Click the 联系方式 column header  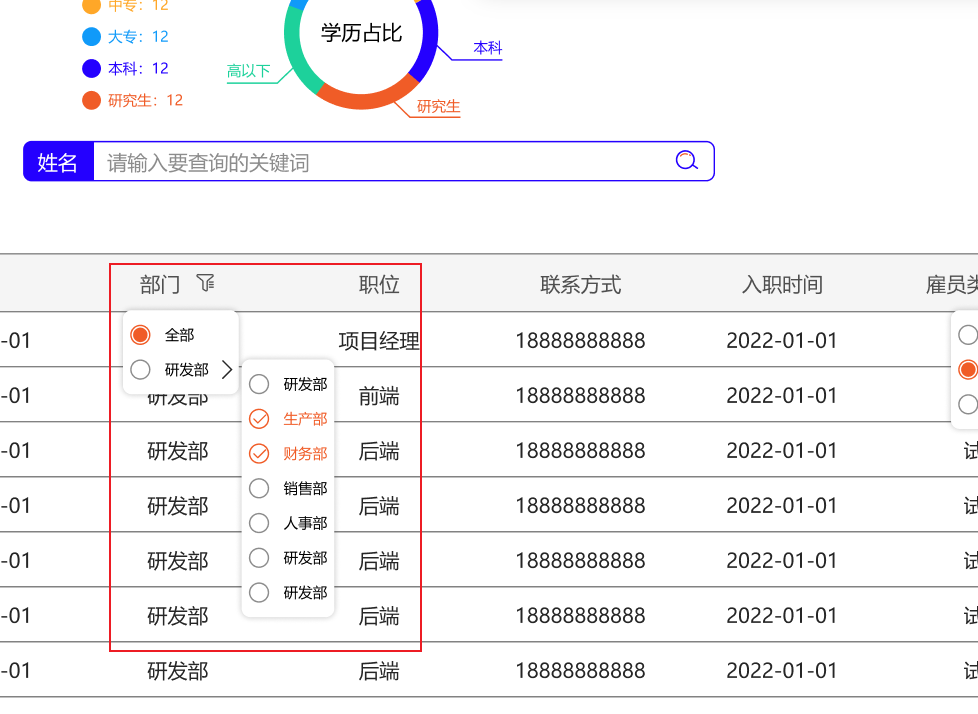pyautogui.click(x=580, y=285)
